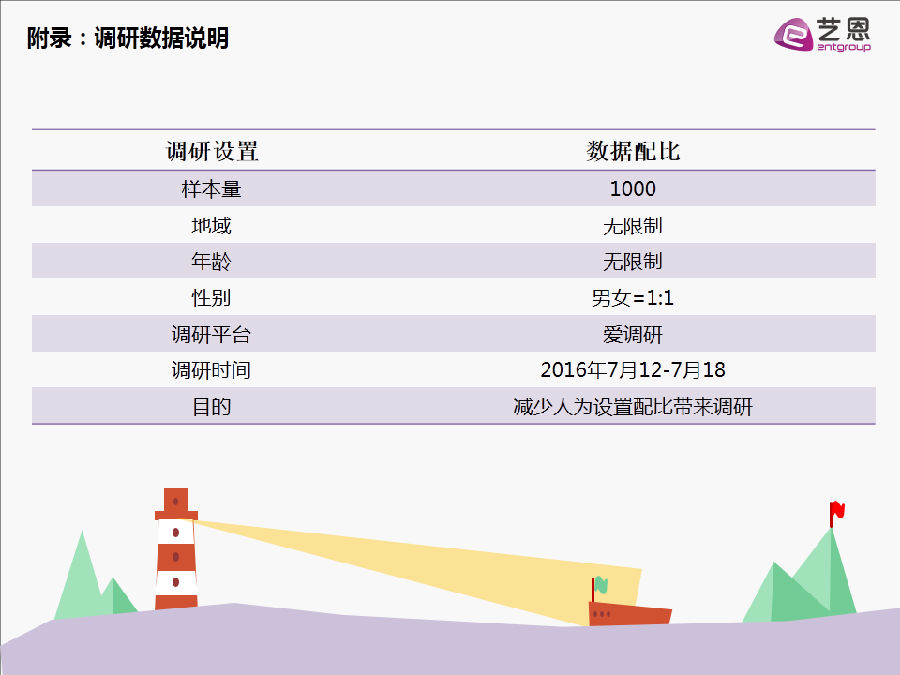Screen dimensions: 900x675
Task: Click the 年龄 row label
Action: click(211, 262)
